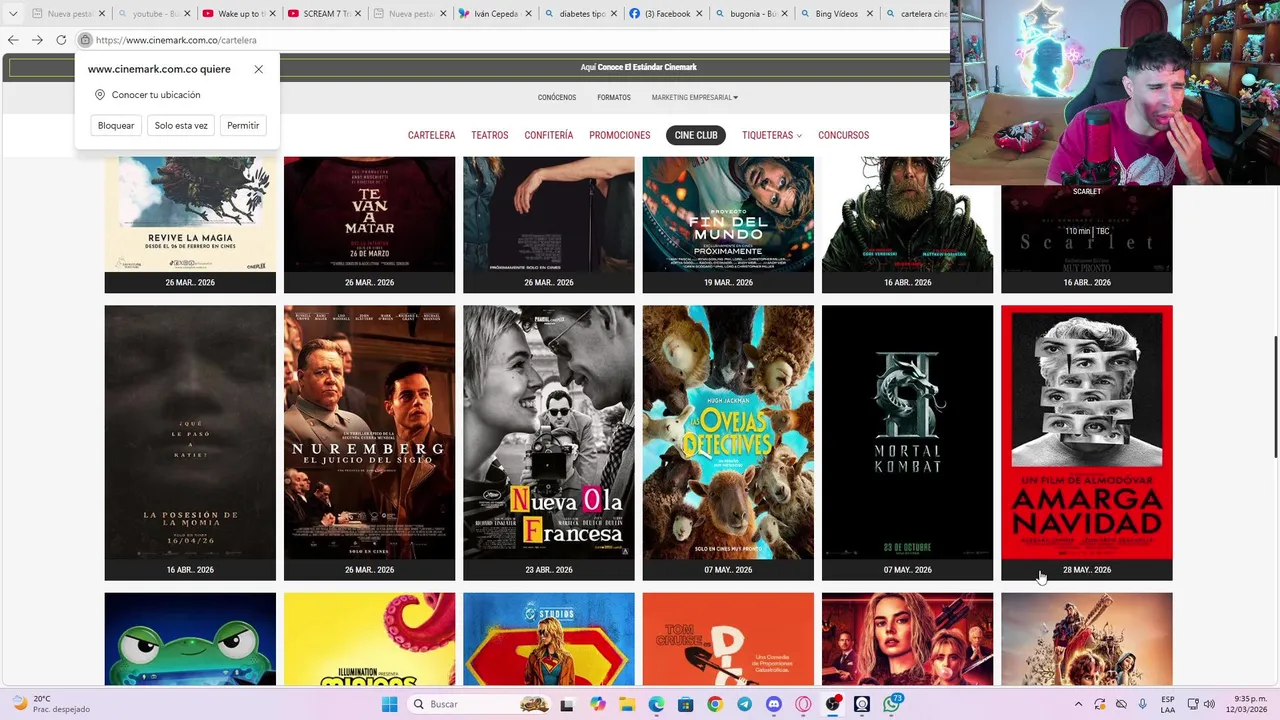Open Opera browser from the taskbar
Screen dimensions: 1280x720
pyautogui.click(x=803, y=704)
